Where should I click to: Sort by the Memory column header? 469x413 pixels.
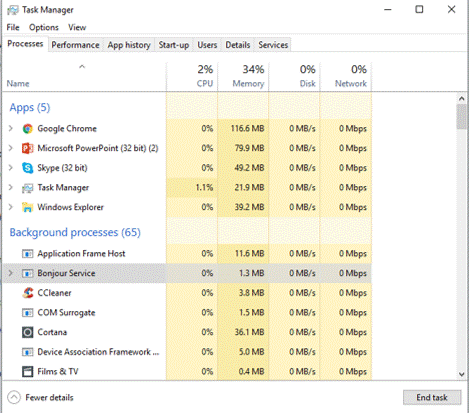click(243, 76)
